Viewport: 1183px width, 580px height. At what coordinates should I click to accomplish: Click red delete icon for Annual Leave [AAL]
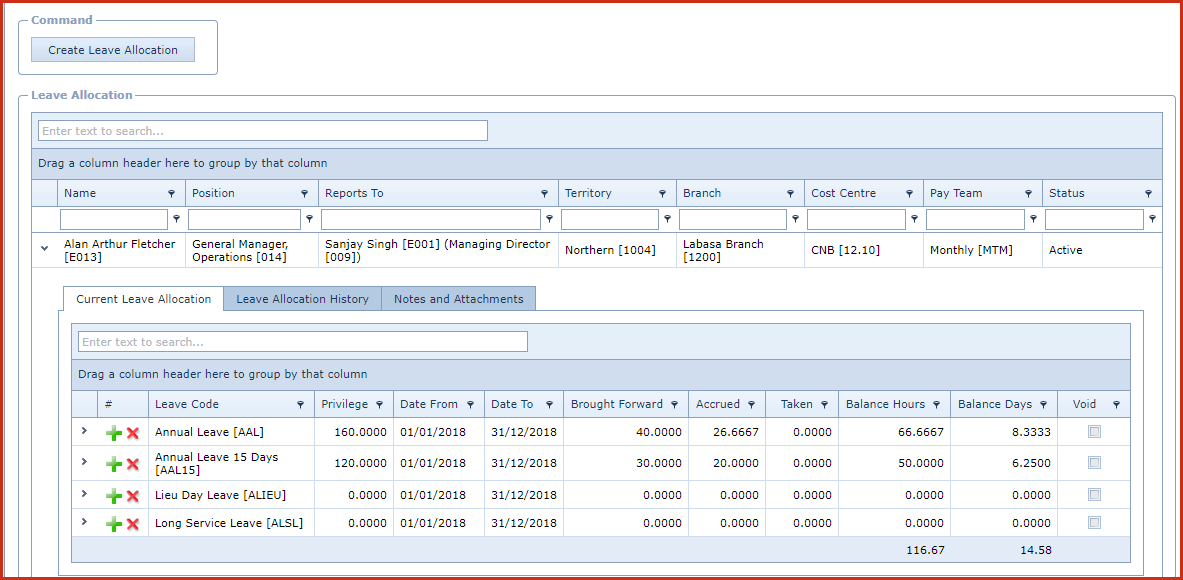click(x=132, y=433)
